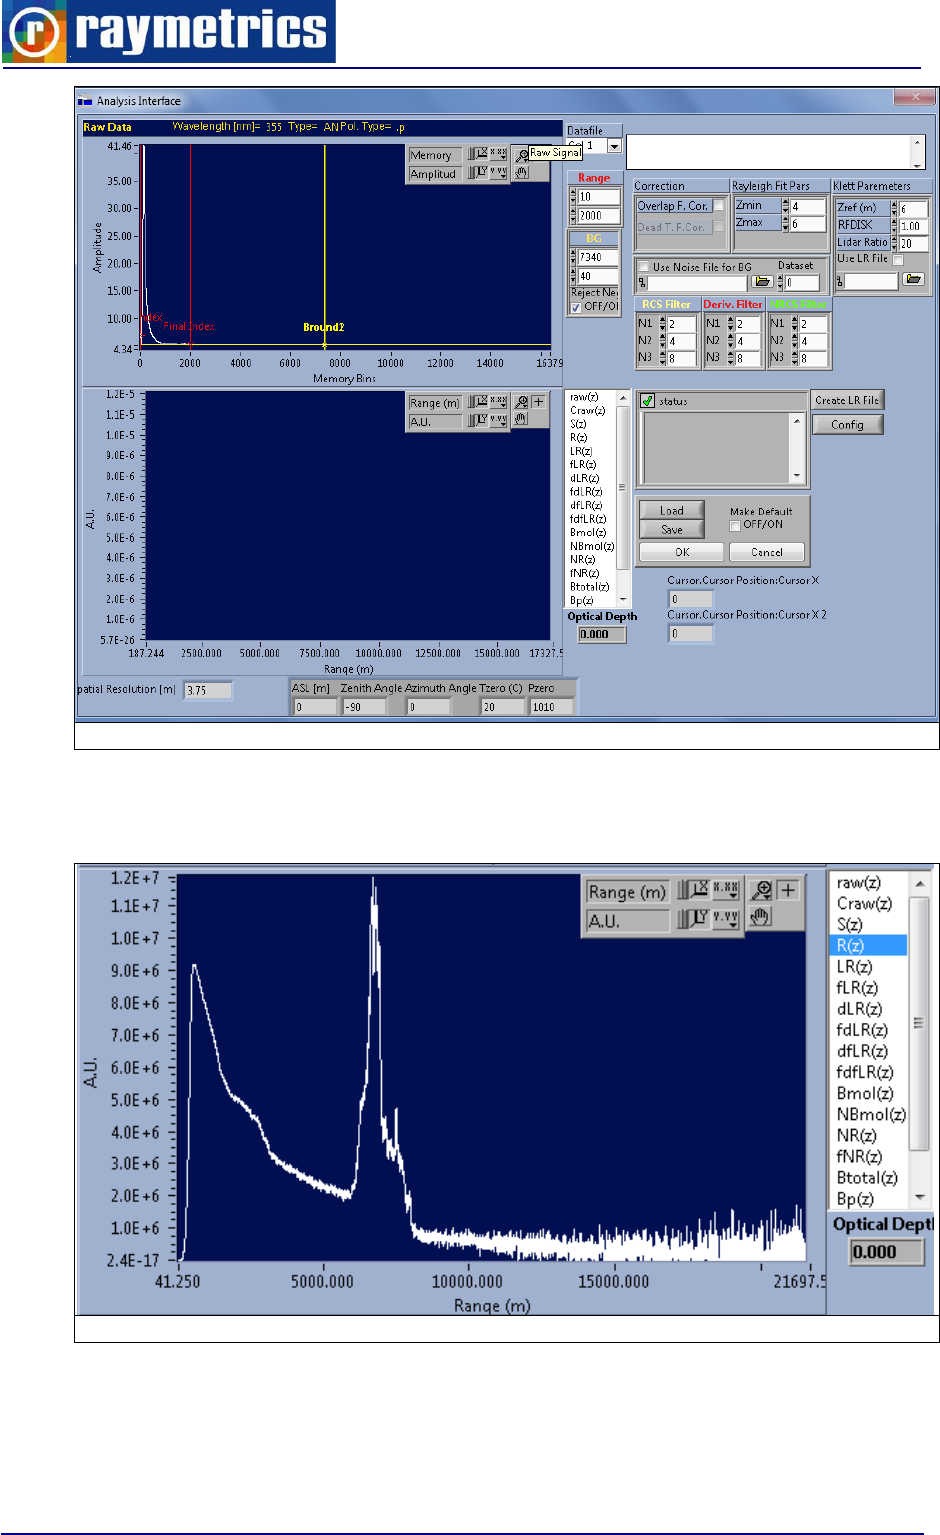Image resolution: width=940 pixels, height=1535 pixels.
Task: Browse for LR file with folder icon
Action: [x=913, y=280]
